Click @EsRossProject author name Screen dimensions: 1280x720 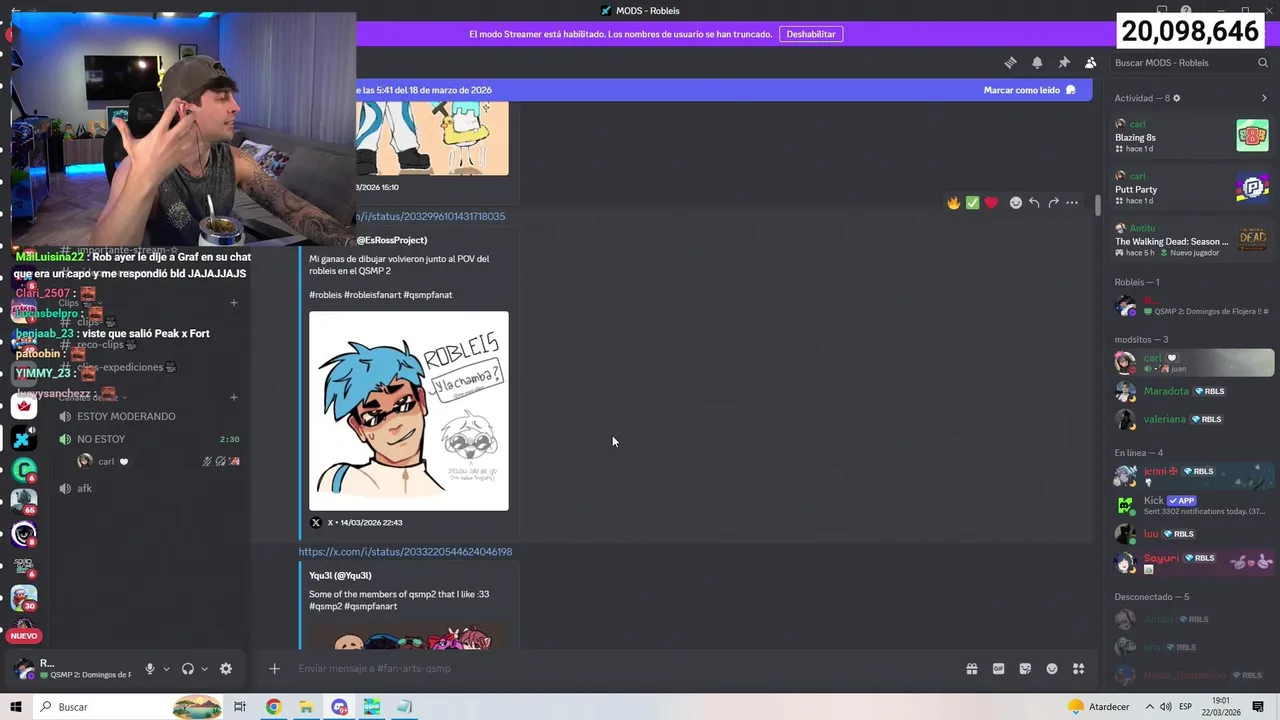click(391, 240)
